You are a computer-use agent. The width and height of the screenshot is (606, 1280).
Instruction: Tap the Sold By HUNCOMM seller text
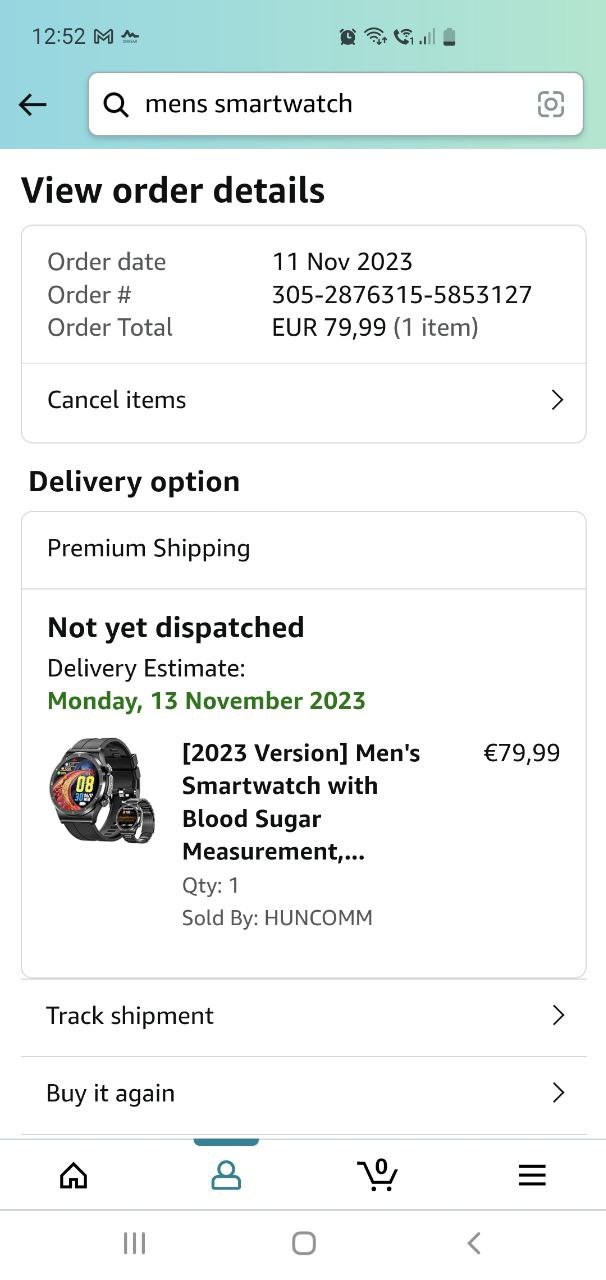point(277,918)
